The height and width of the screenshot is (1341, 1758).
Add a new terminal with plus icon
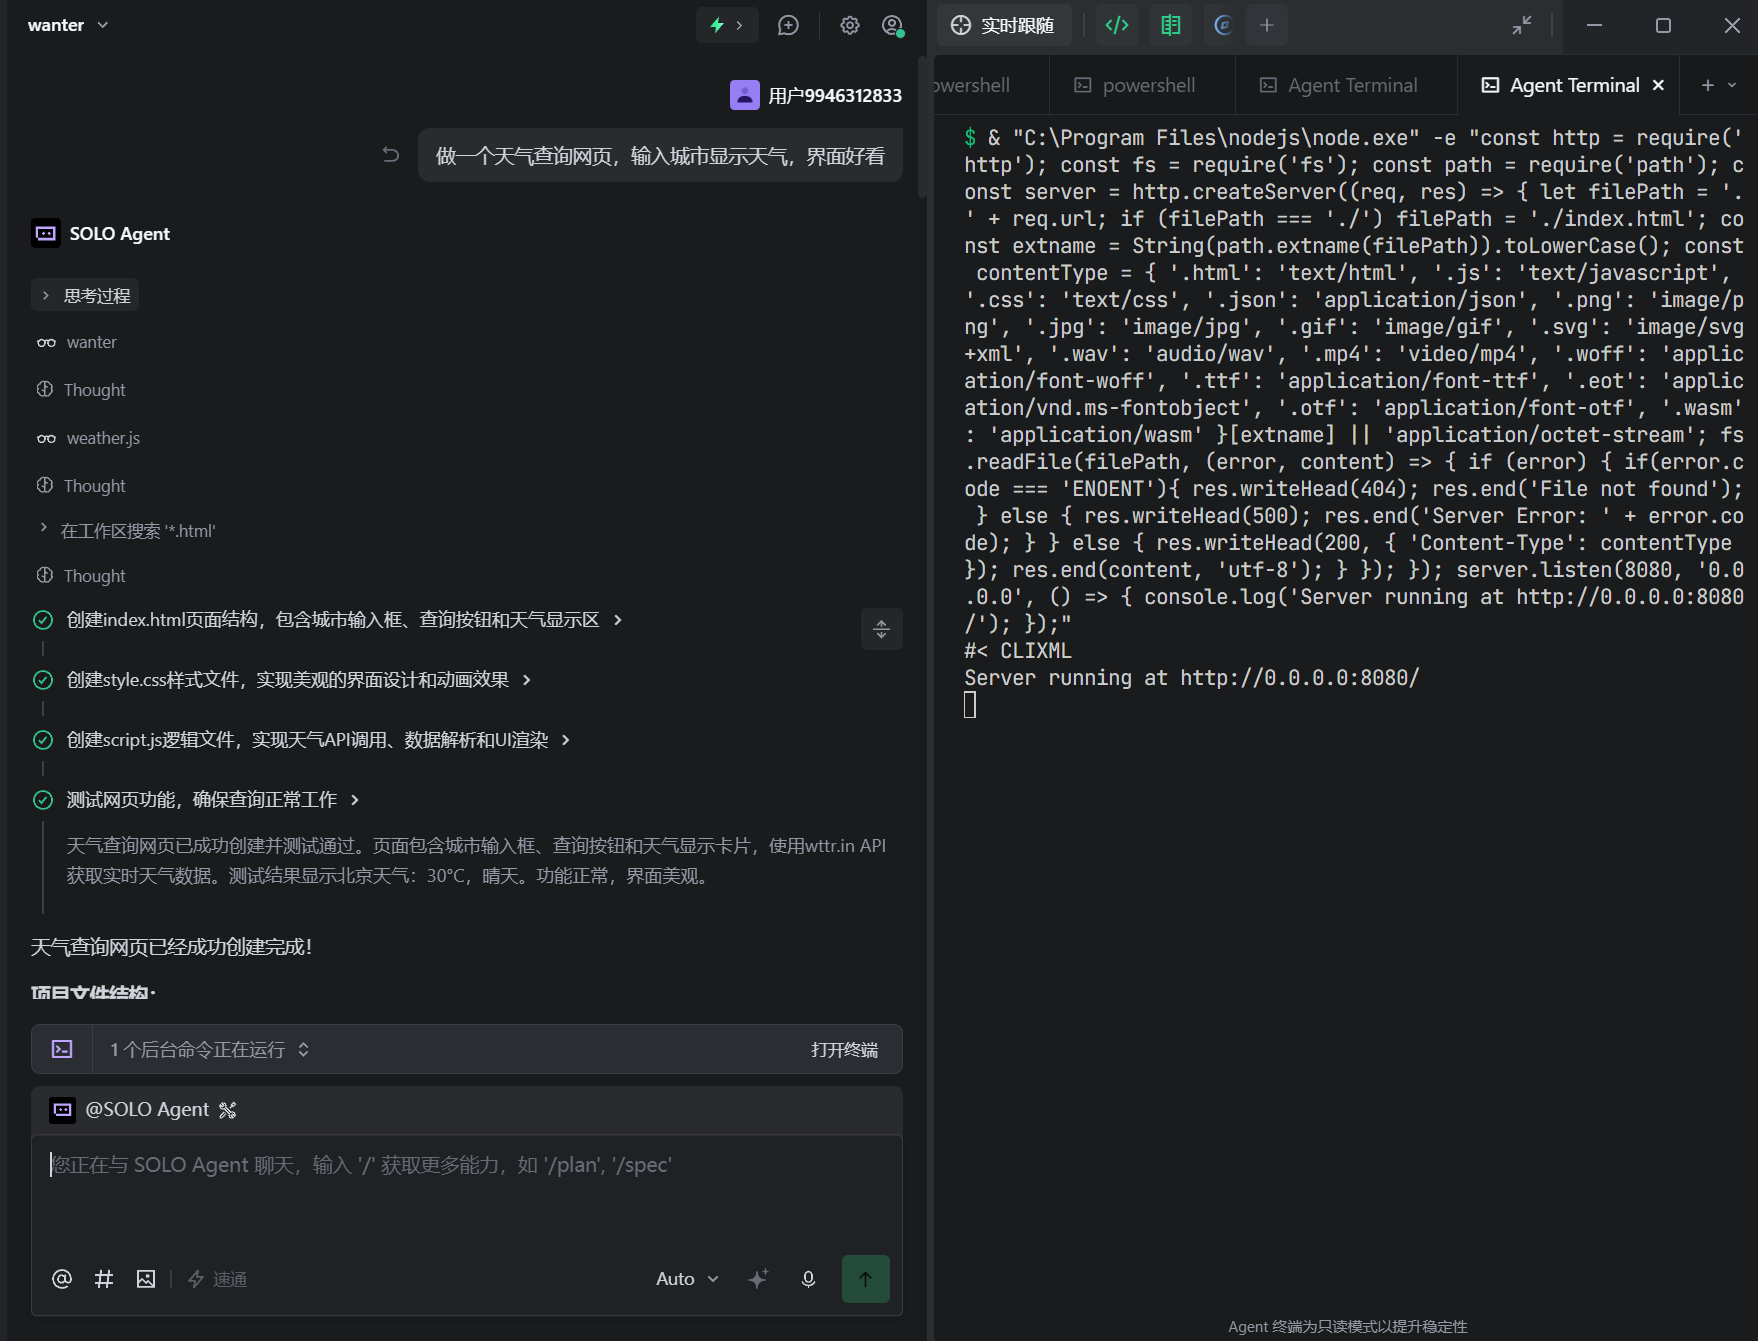1708,85
